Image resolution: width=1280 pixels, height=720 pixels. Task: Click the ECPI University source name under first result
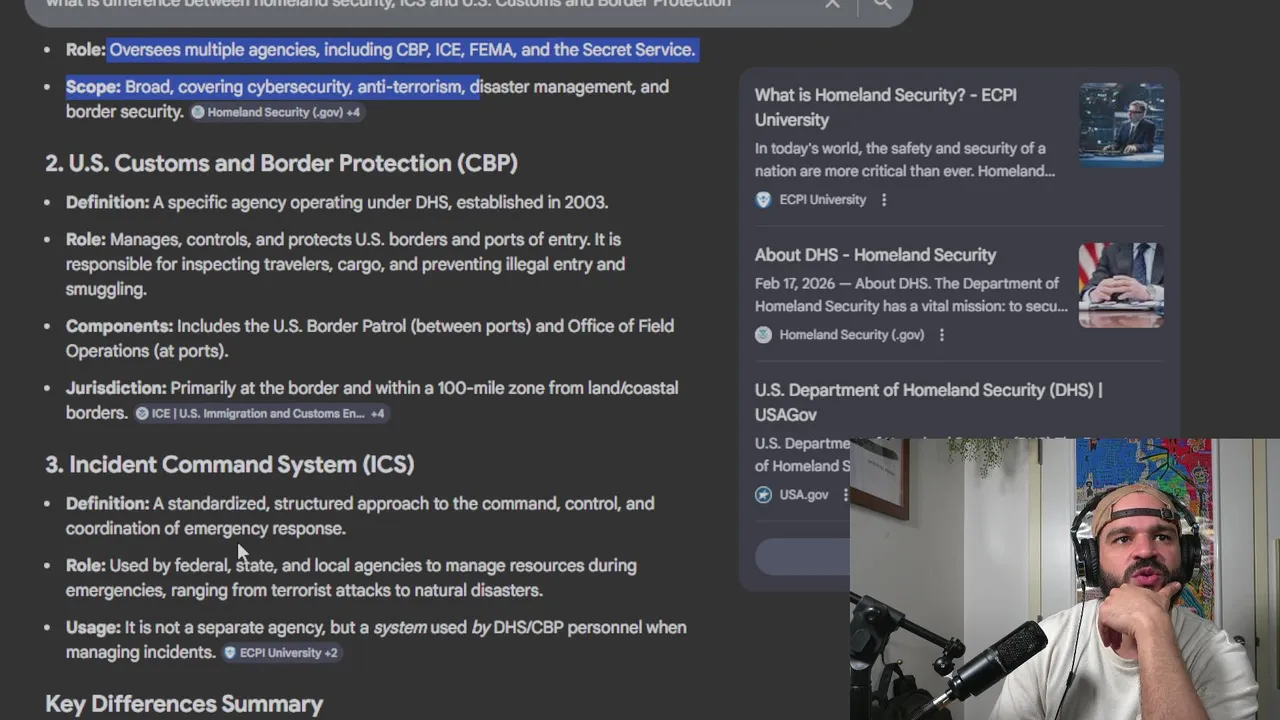(822, 200)
